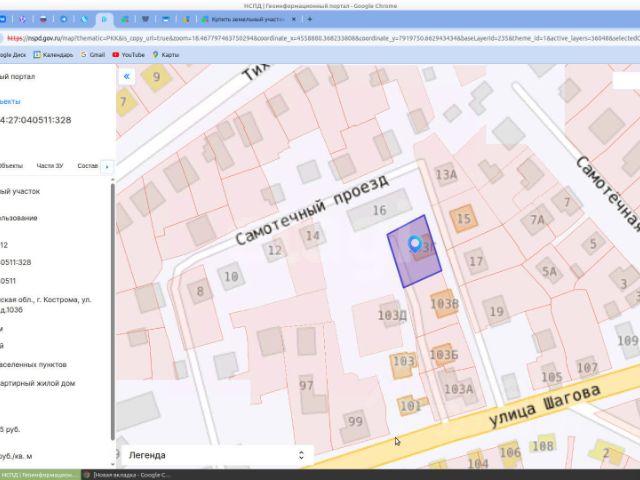
Task: Click orange building 103В on the map
Action: point(444,304)
